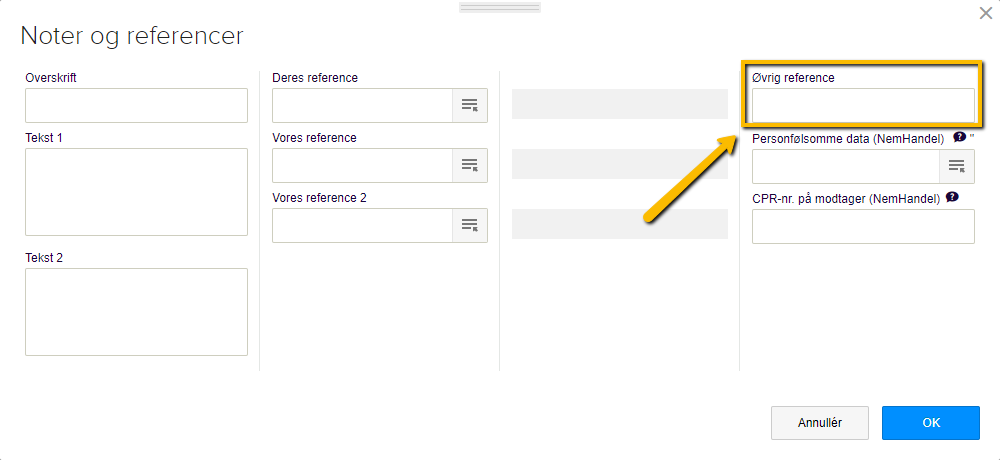The image size is (1000, 460).
Task: Focus the Vores reference 2 field
Action: click(x=362, y=225)
